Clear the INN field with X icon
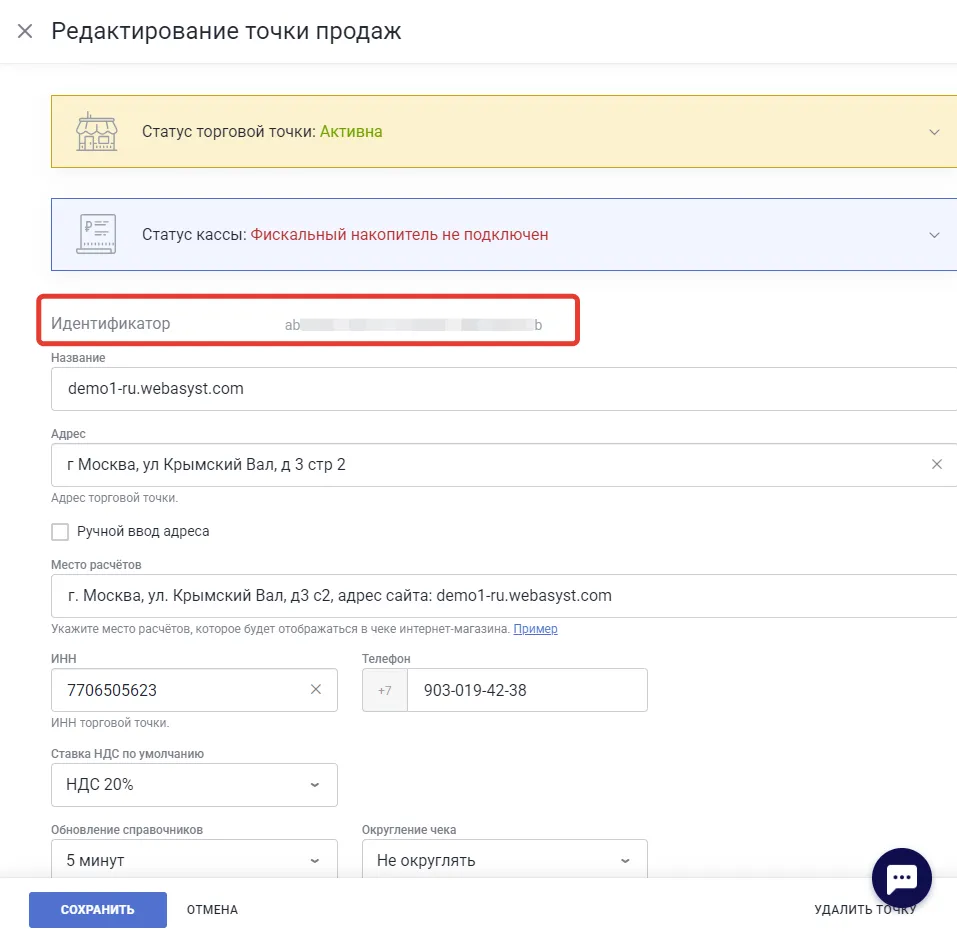This screenshot has height=941, width=957. pos(316,690)
